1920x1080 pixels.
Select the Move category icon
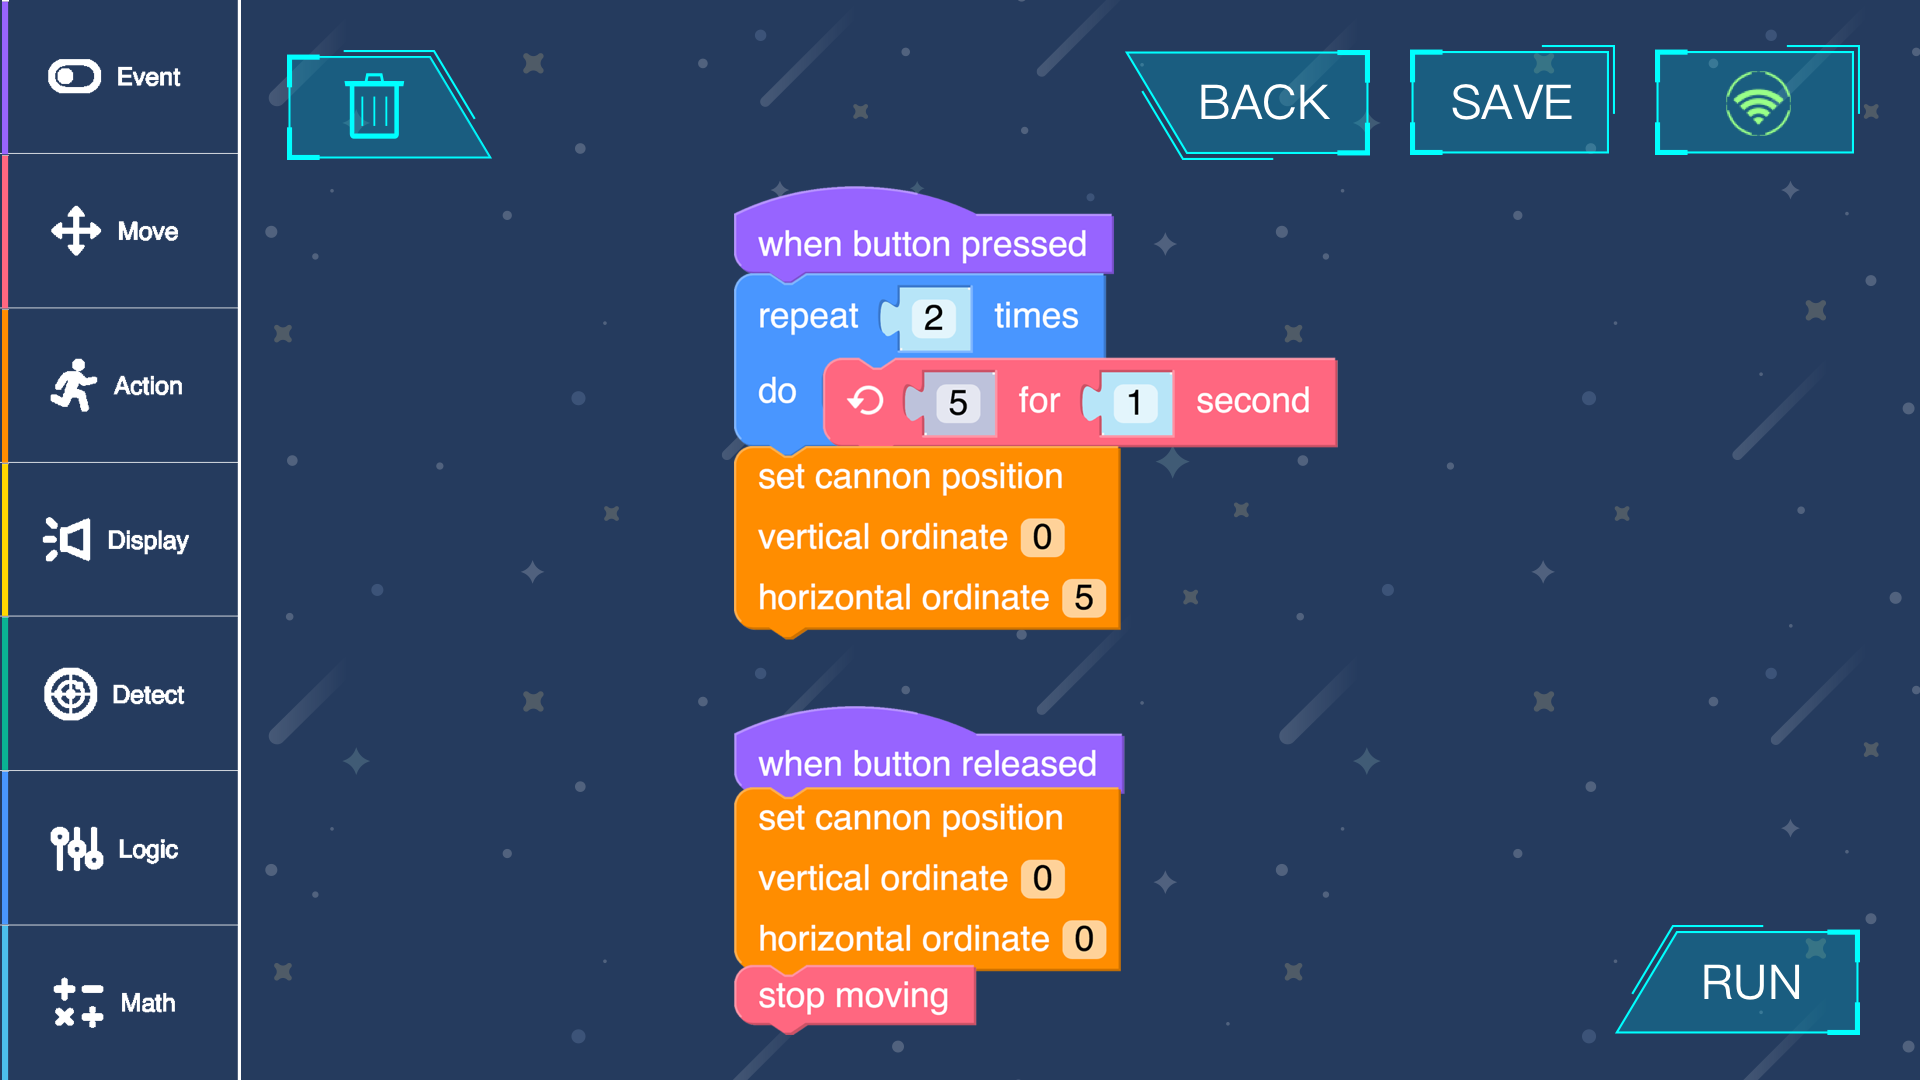(x=74, y=229)
